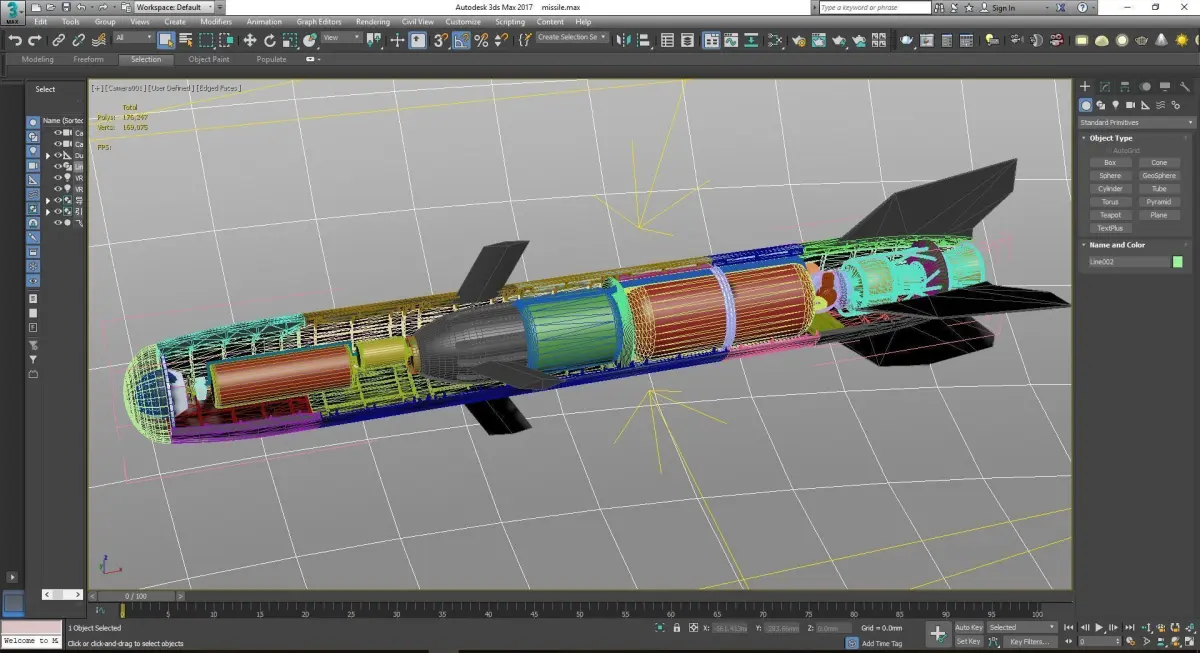Image resolution: width=1200 pixels, height=653 pixels.
Task: Open the Graph Editors menu
Action: 320,21
